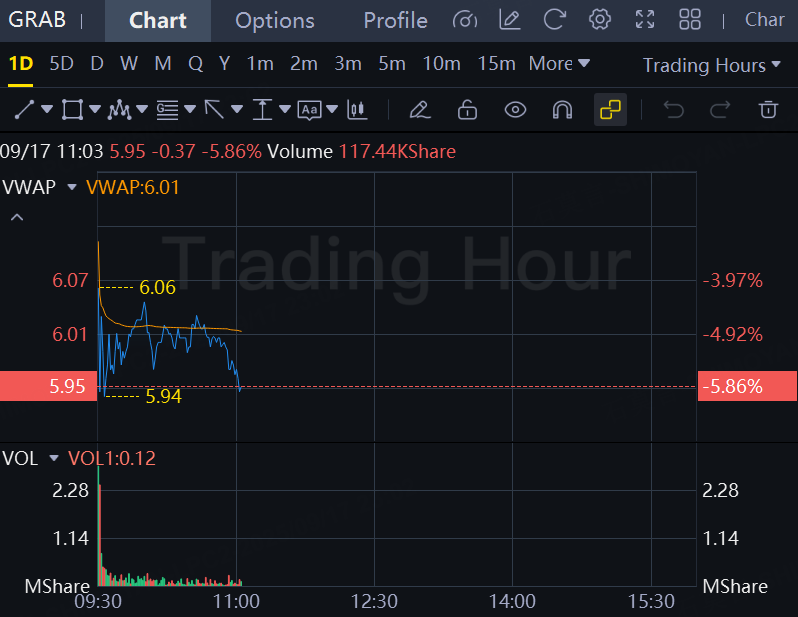798x617 pixels.
Task: Toggle magnet snap mode
Action: coord(562,109)
